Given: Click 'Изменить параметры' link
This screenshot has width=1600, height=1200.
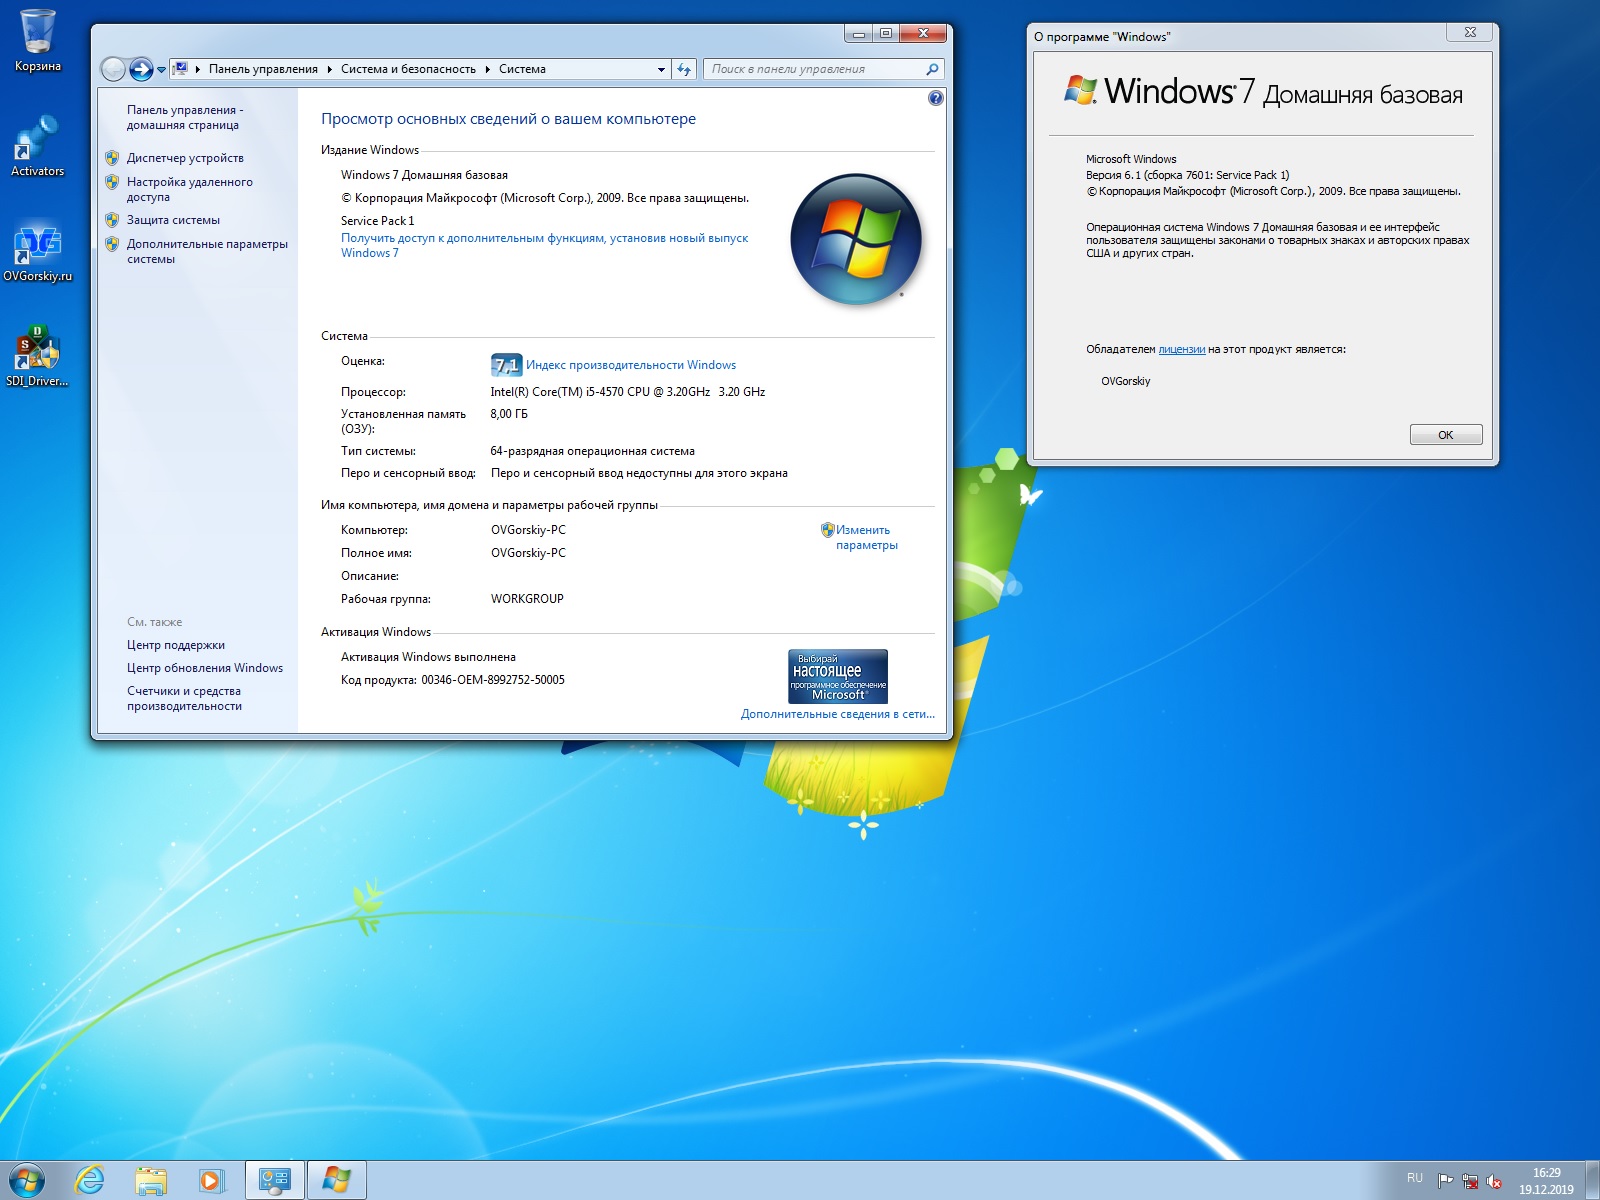Looking at the screenshot, I should (866, 537).
